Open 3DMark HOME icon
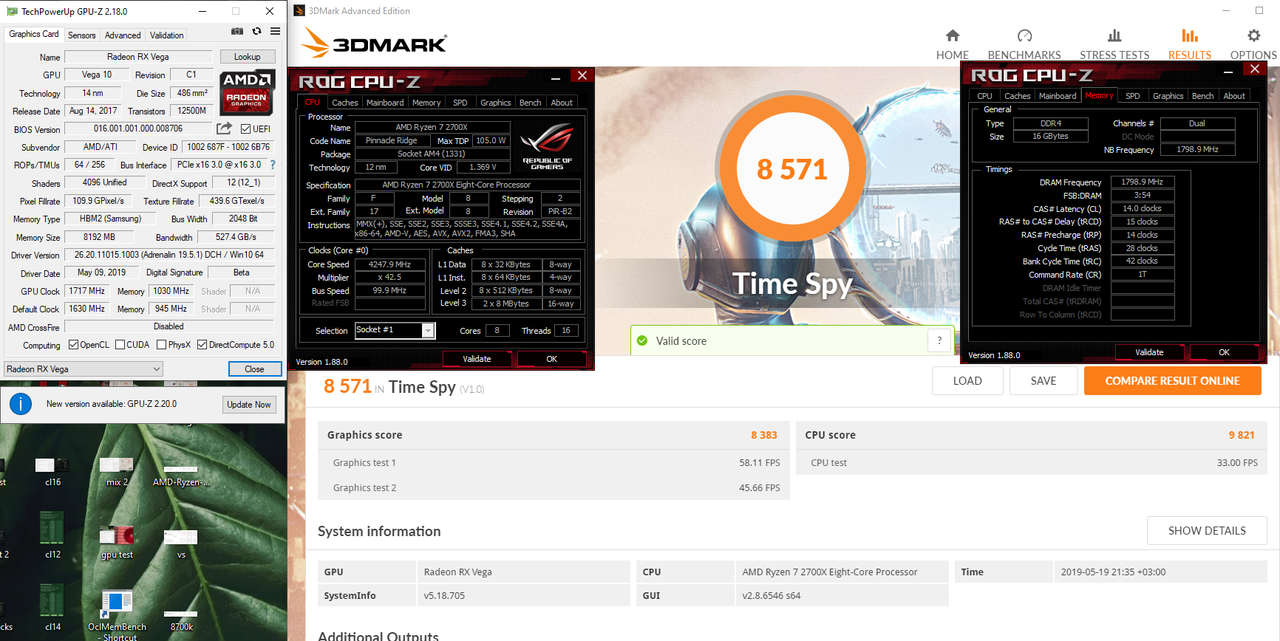This screenshot has width=1280, height=641. [952, 36]
